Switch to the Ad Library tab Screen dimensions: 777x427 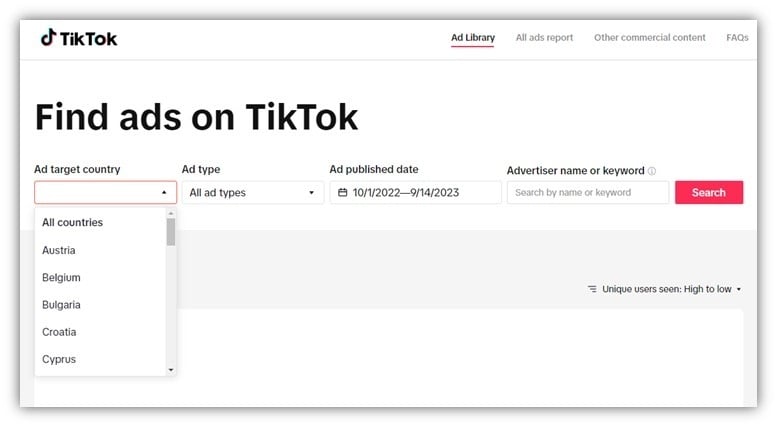coord(473,38)
